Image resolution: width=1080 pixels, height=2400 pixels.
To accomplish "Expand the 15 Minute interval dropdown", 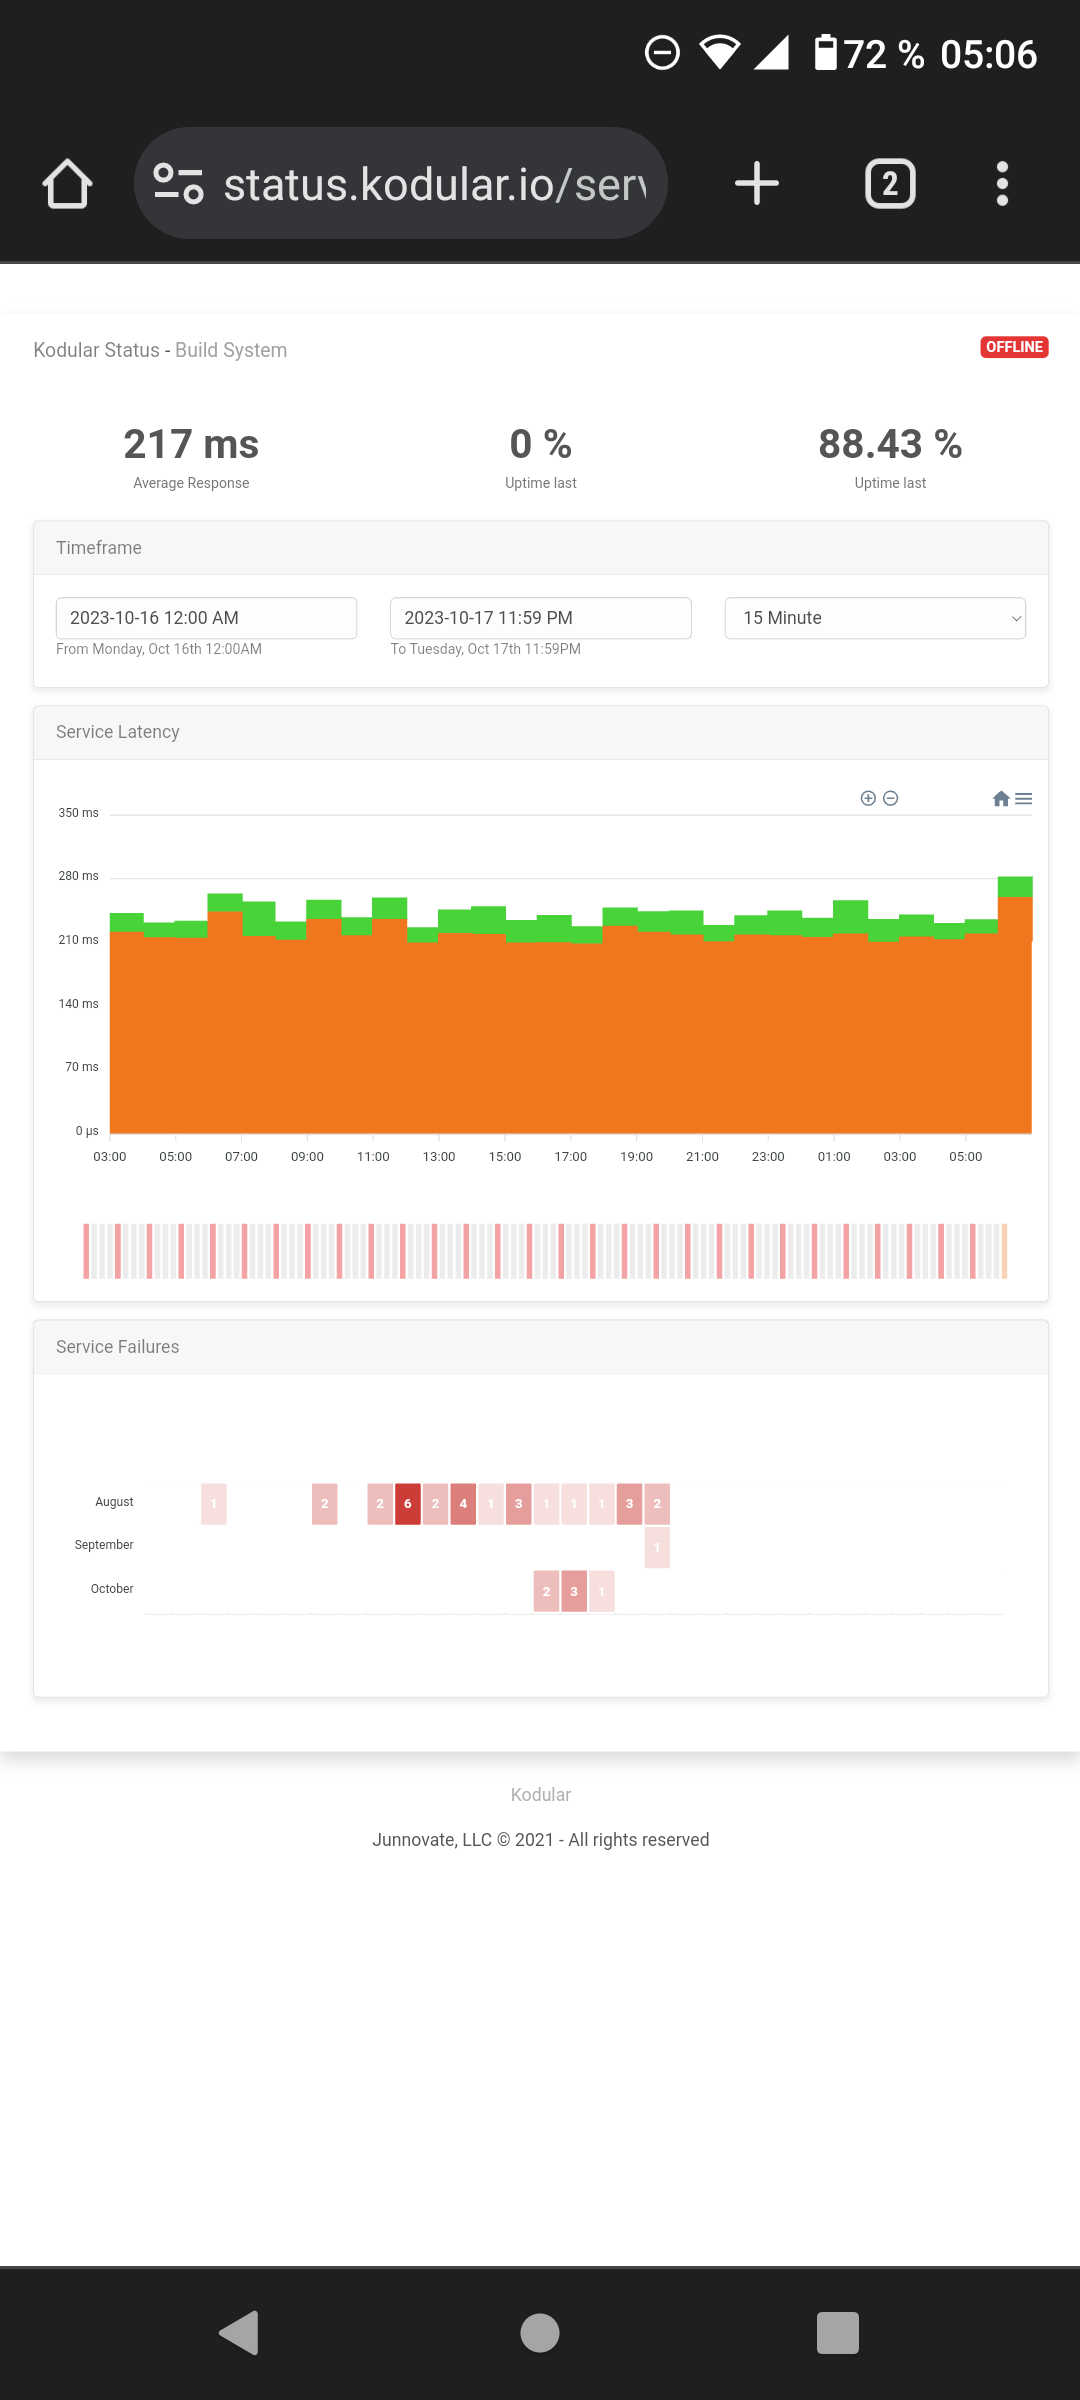I will click(x=875, y=618).
